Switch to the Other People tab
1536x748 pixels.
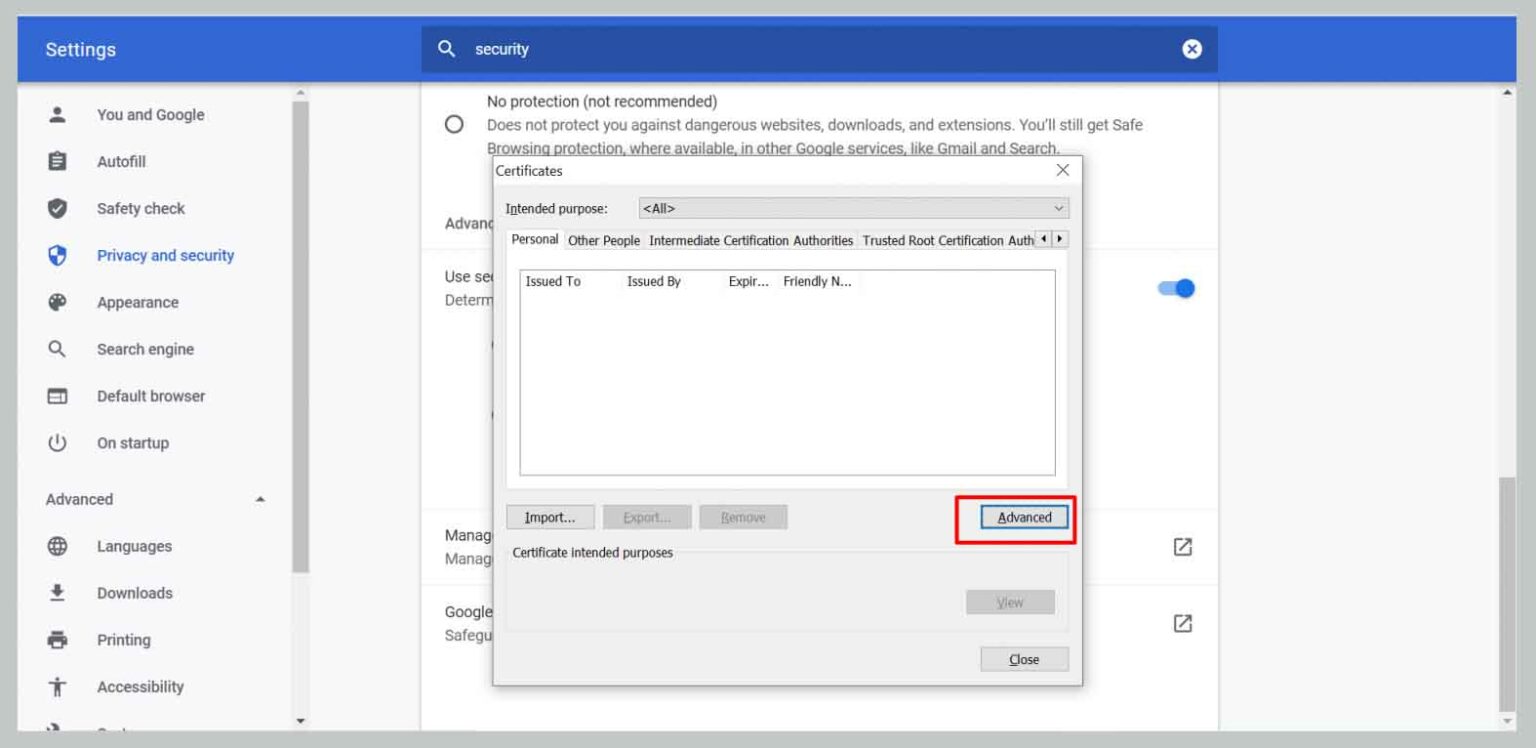(x=602, y=240)
